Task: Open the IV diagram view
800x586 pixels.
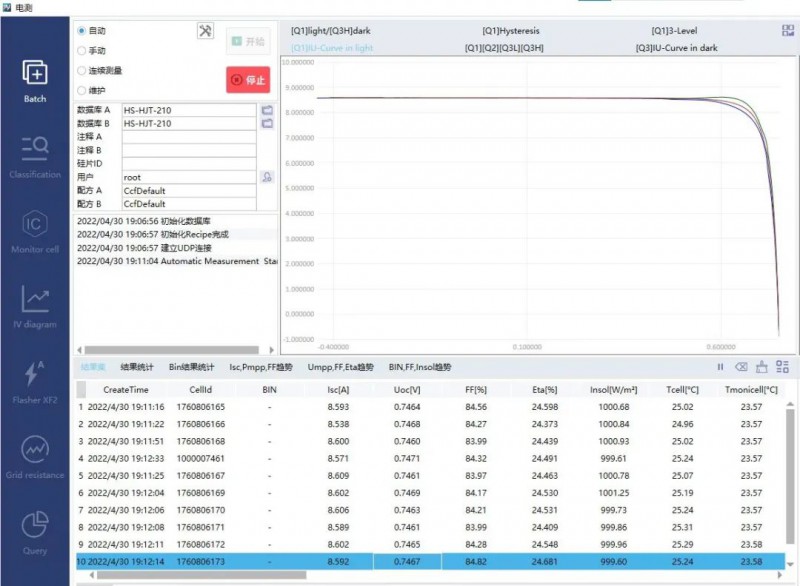Action: [35, 305]
